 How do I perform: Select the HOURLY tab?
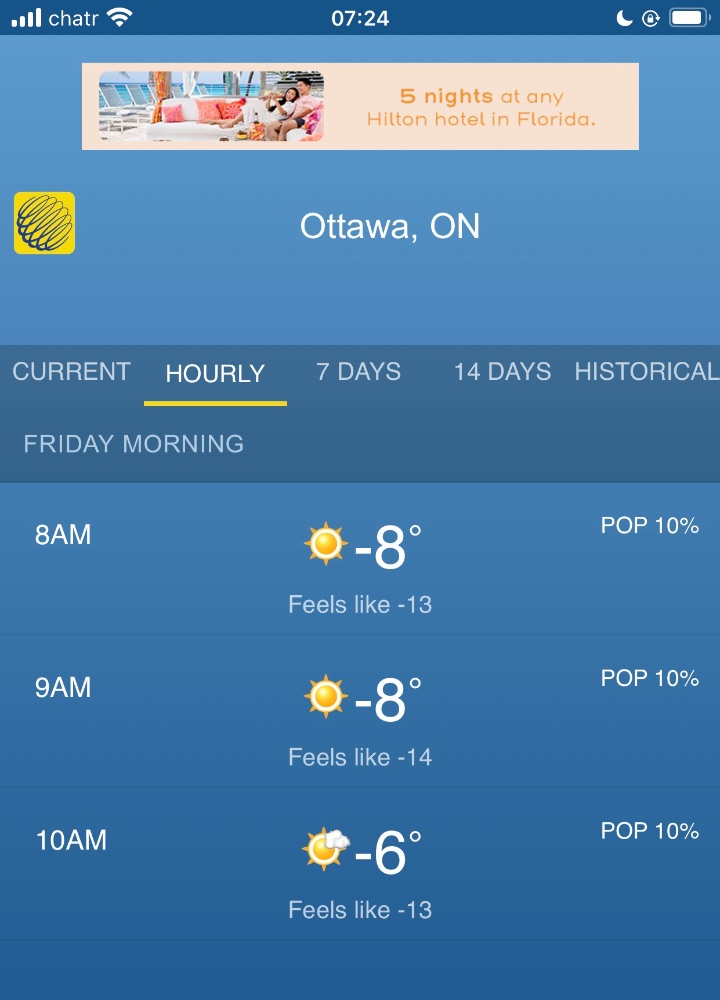click(x=215, y=374)
